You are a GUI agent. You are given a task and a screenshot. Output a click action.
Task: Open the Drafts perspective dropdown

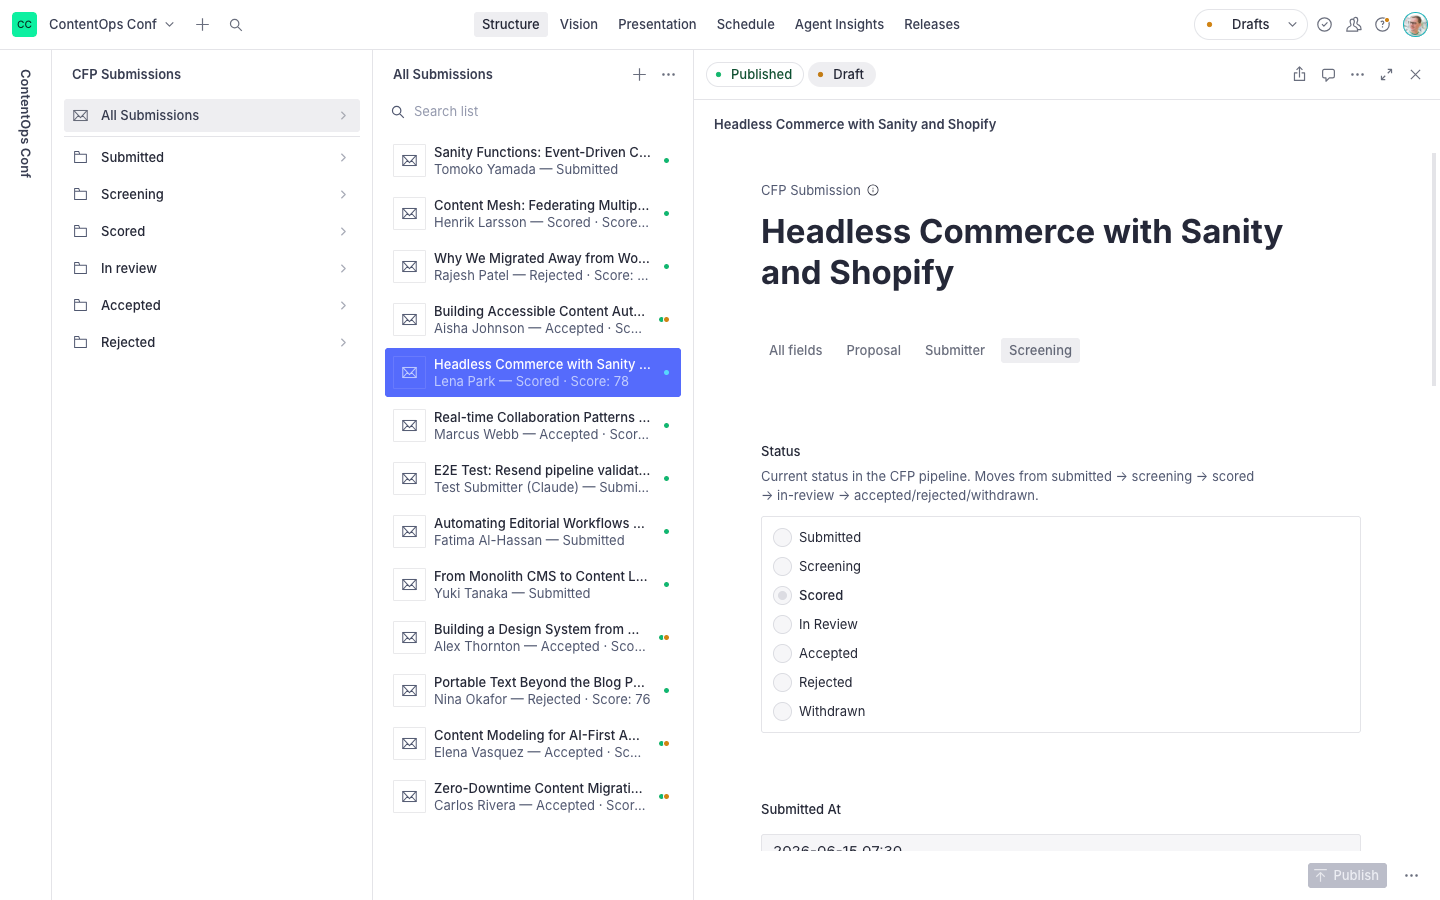pos(1250,24)
